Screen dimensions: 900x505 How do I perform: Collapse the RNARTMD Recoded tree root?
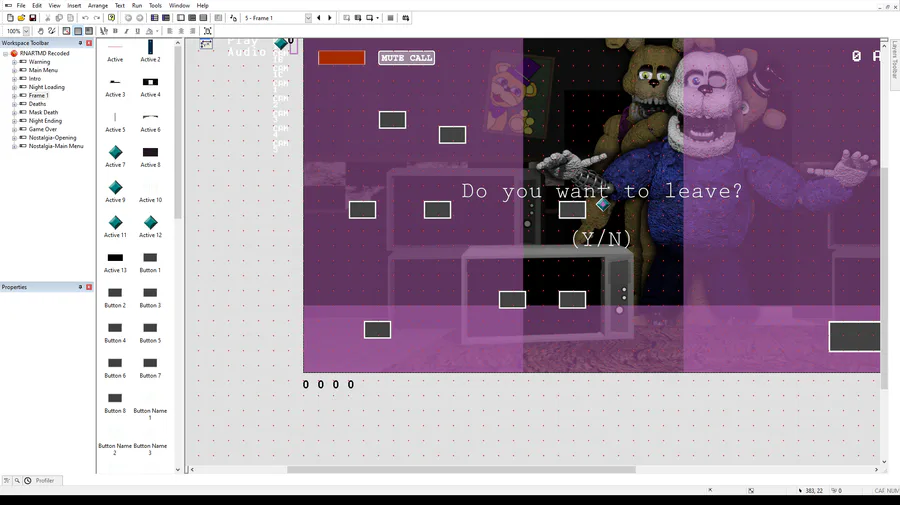6,53
